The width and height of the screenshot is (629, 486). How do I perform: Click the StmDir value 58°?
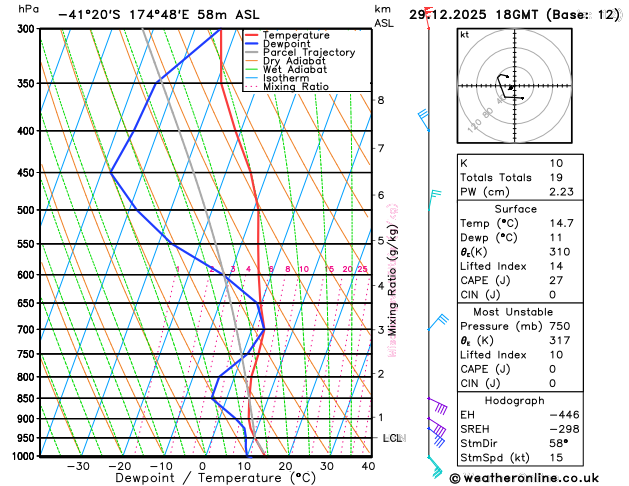559,443
